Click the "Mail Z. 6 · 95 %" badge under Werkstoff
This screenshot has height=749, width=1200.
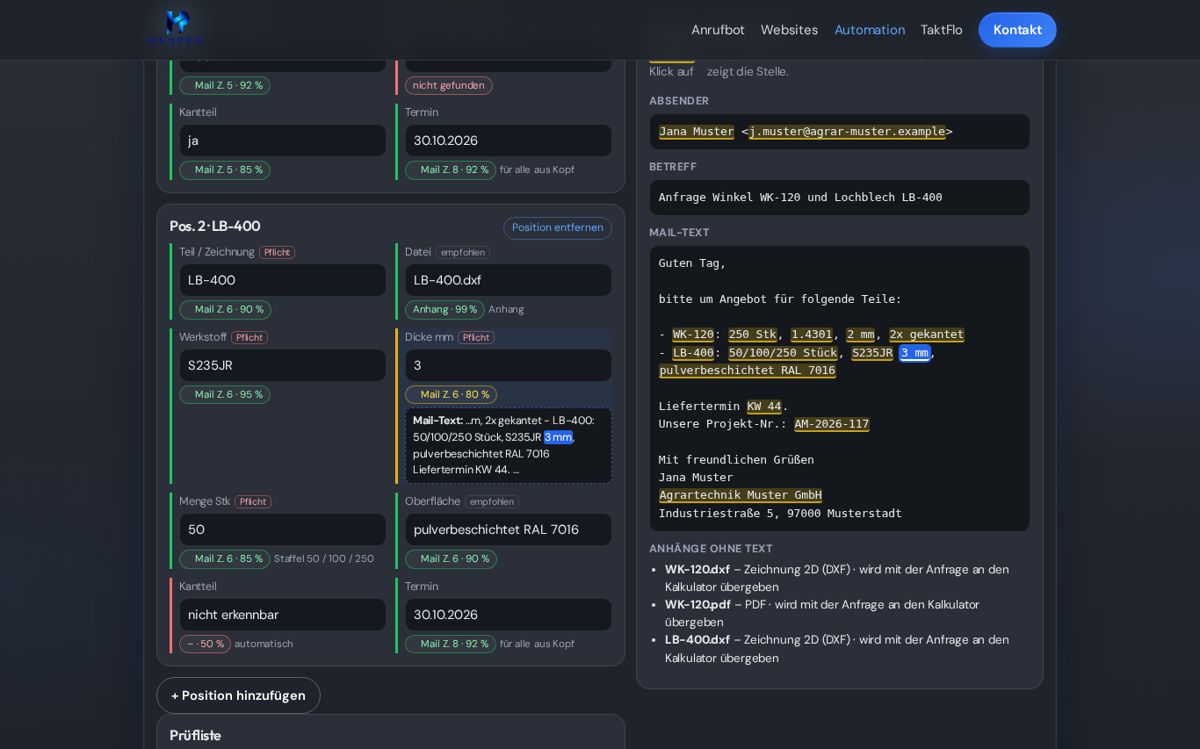(225, 394)
